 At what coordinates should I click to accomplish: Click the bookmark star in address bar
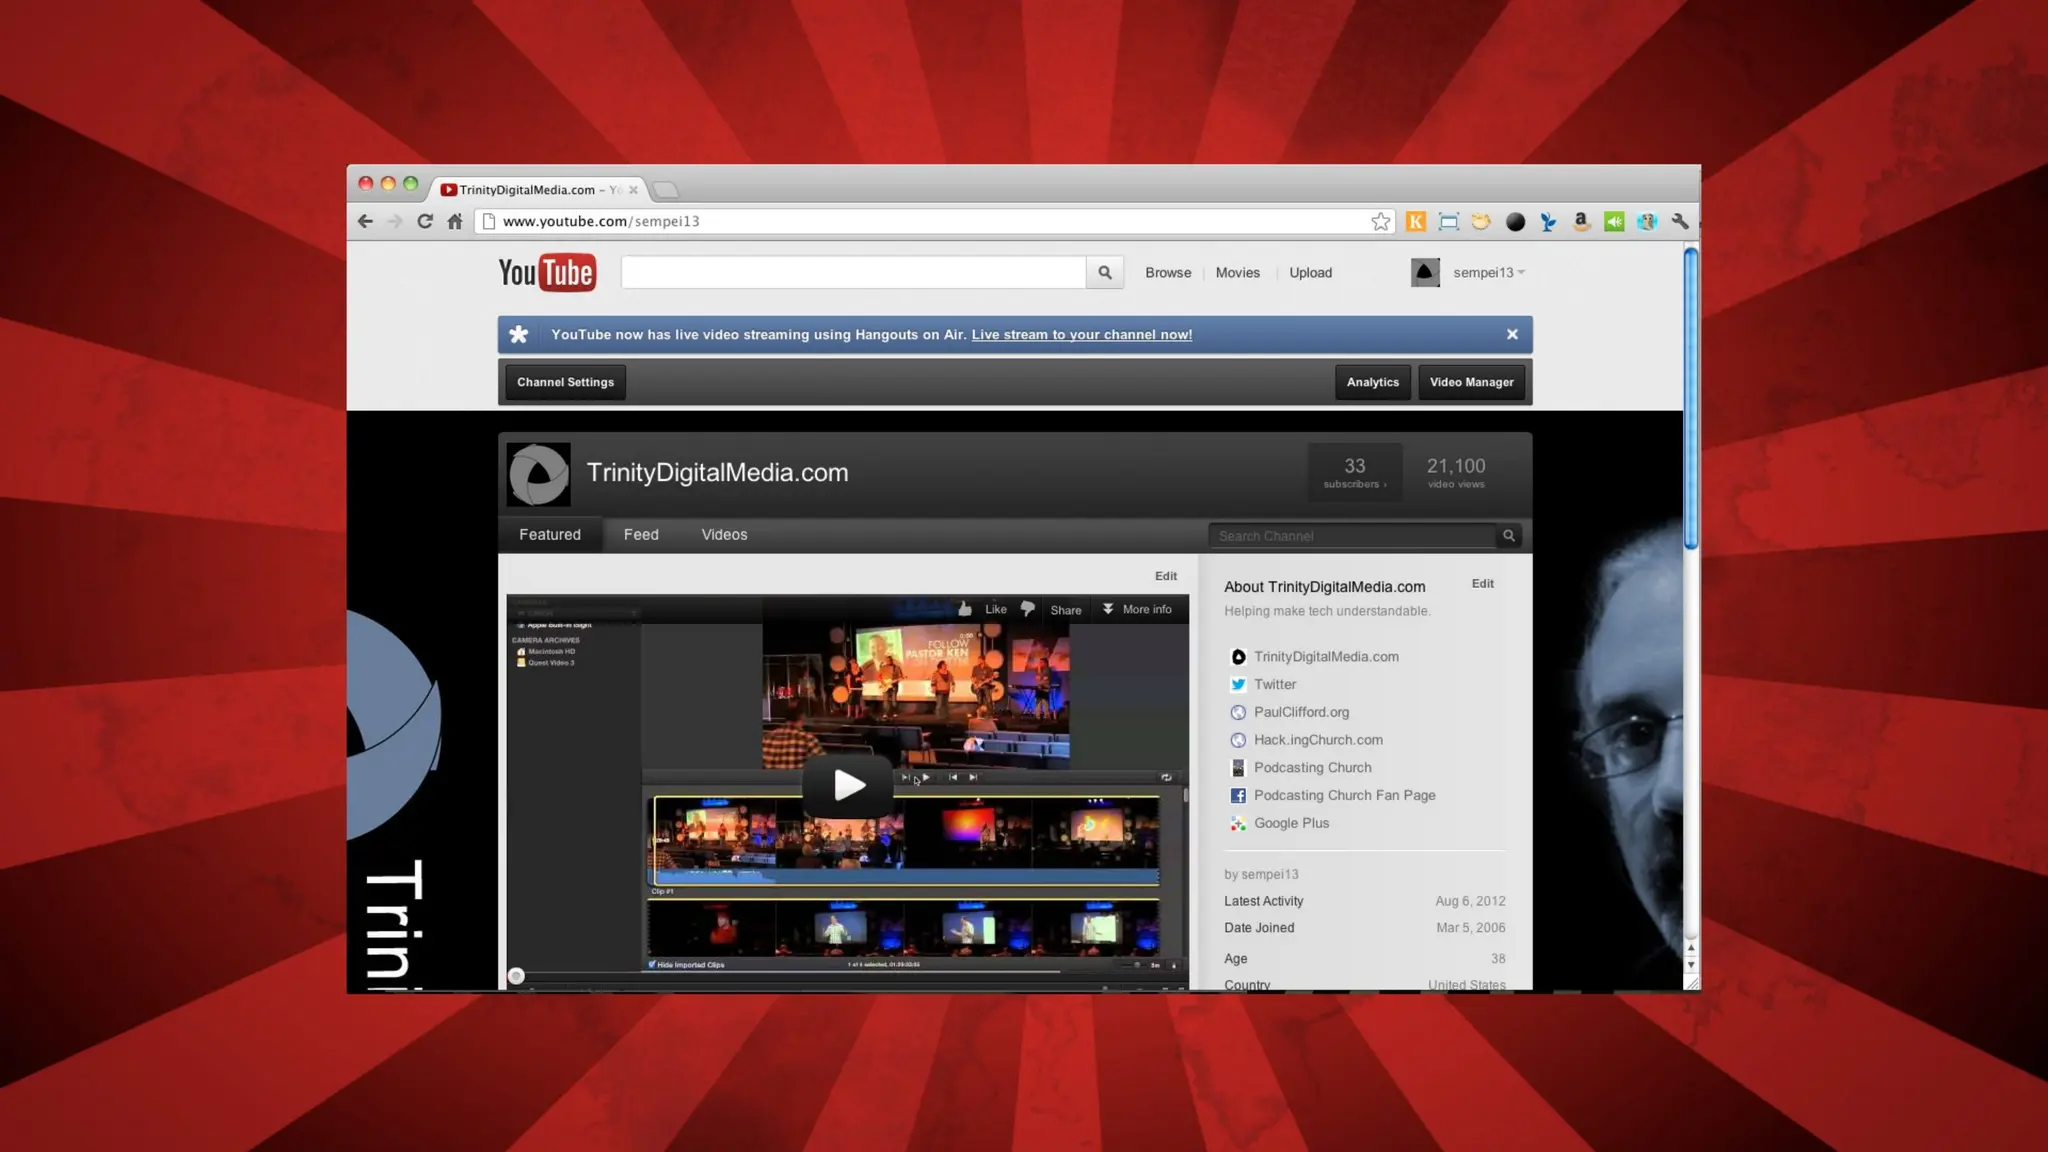point(1380,221)
